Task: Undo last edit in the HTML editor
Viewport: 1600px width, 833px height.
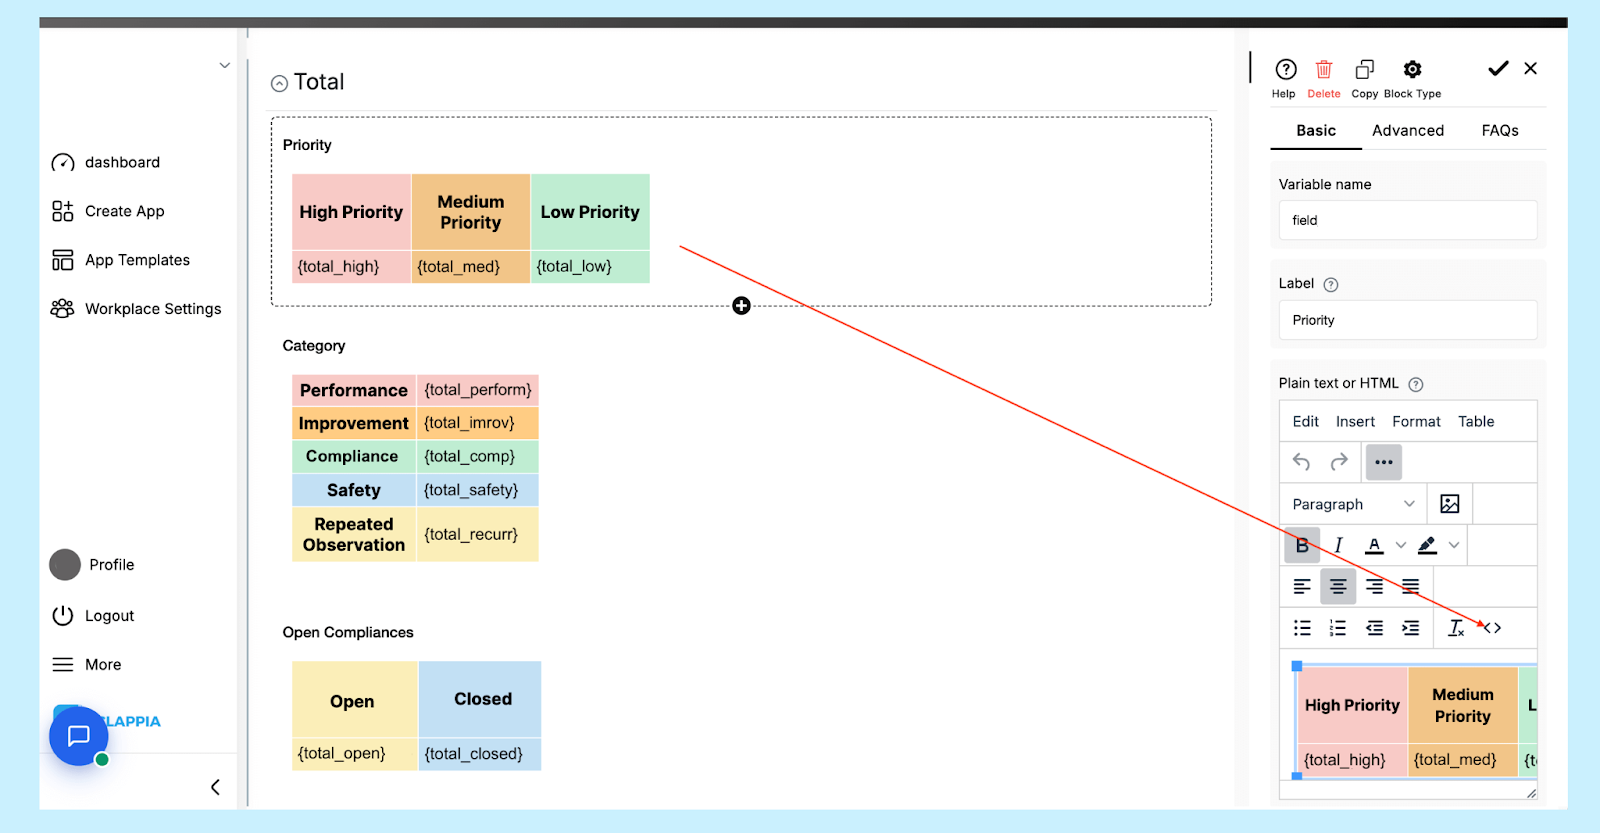Action: (1301, 462)
